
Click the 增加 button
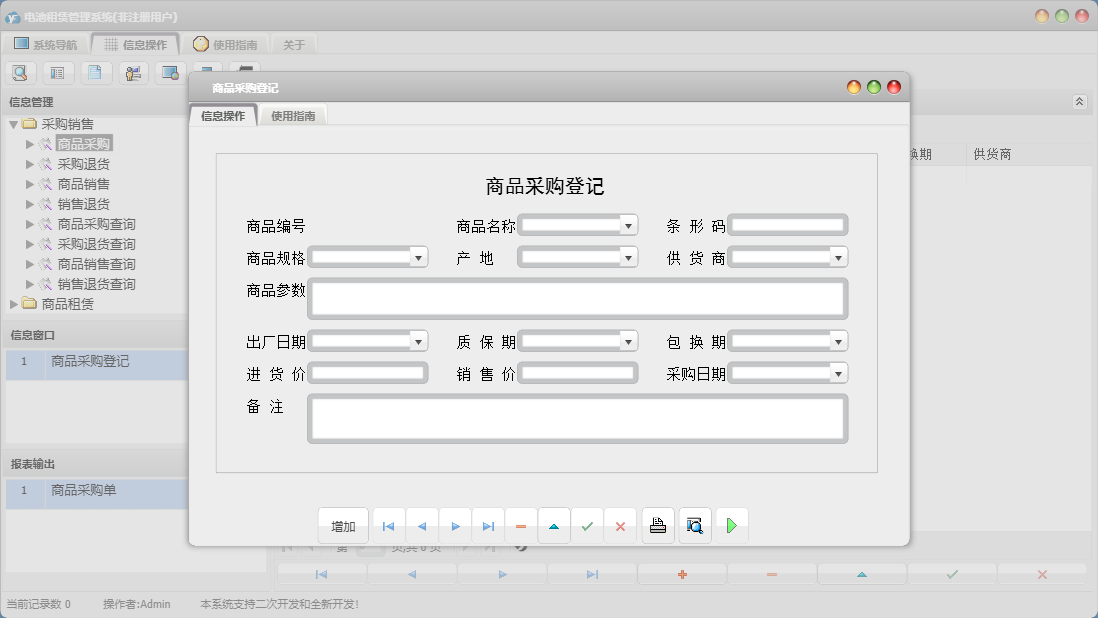[x=343, y=526]
